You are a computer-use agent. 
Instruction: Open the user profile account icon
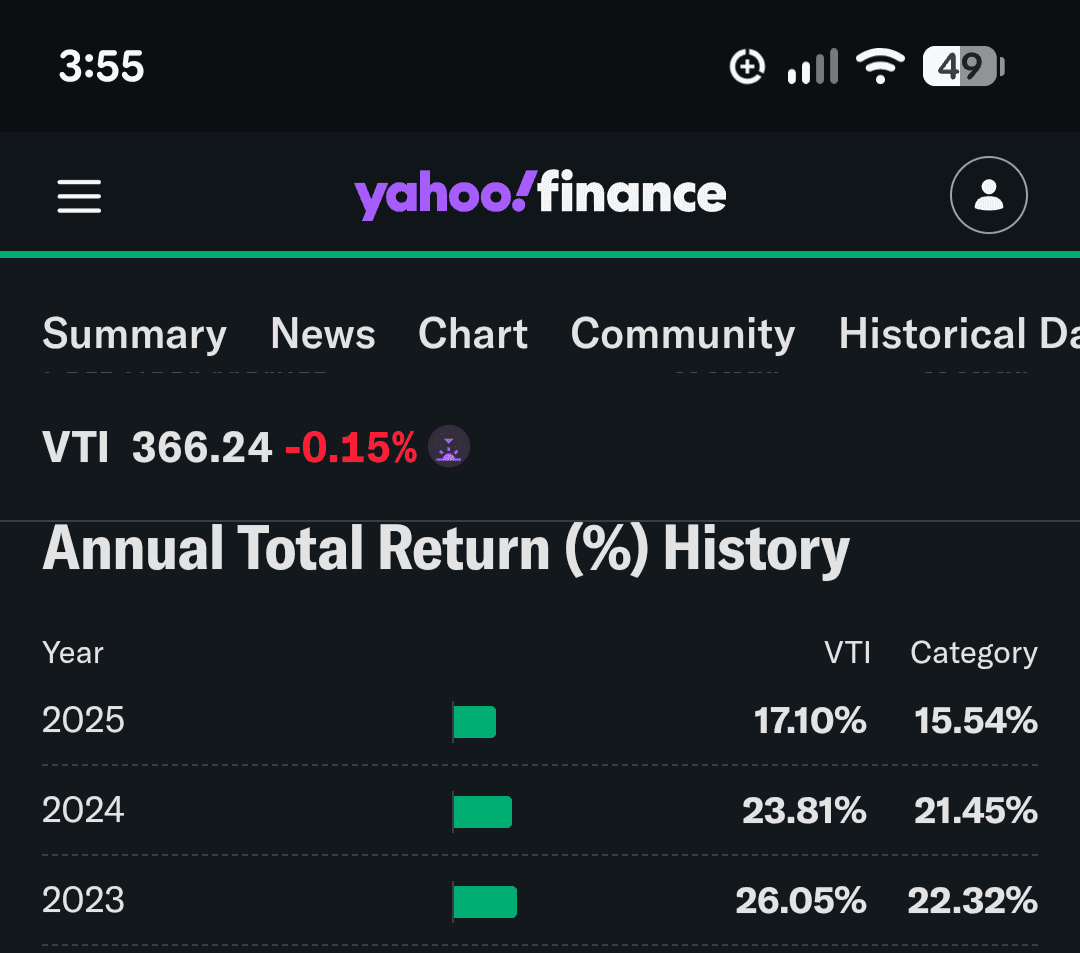(x=988, y=195)
